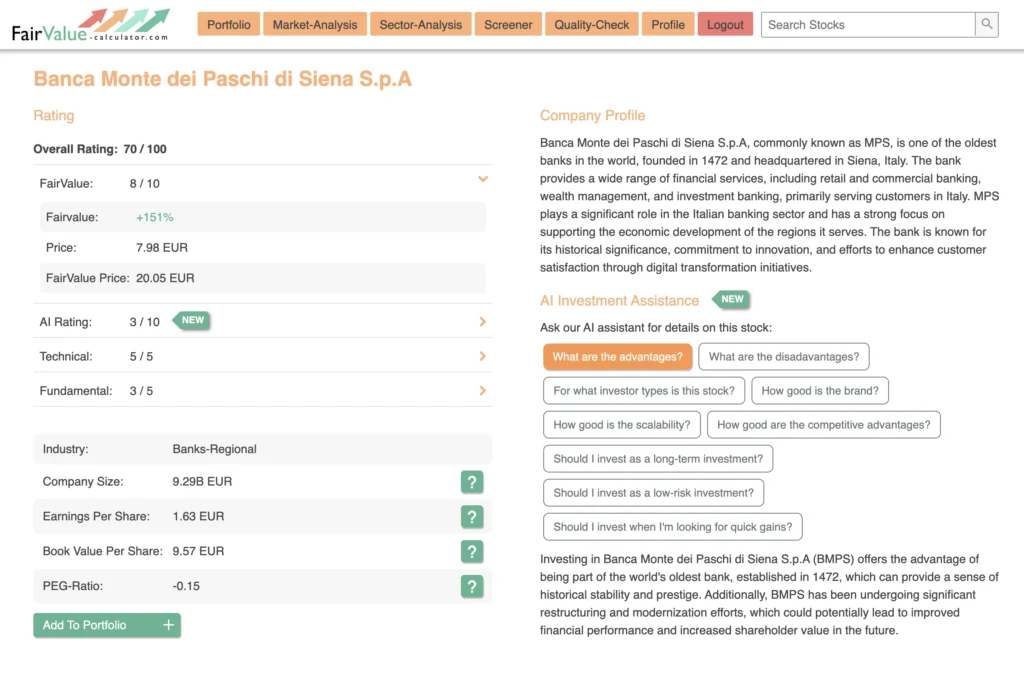
Task: Click the magnifying glass search icon
Action: [986, 24]
